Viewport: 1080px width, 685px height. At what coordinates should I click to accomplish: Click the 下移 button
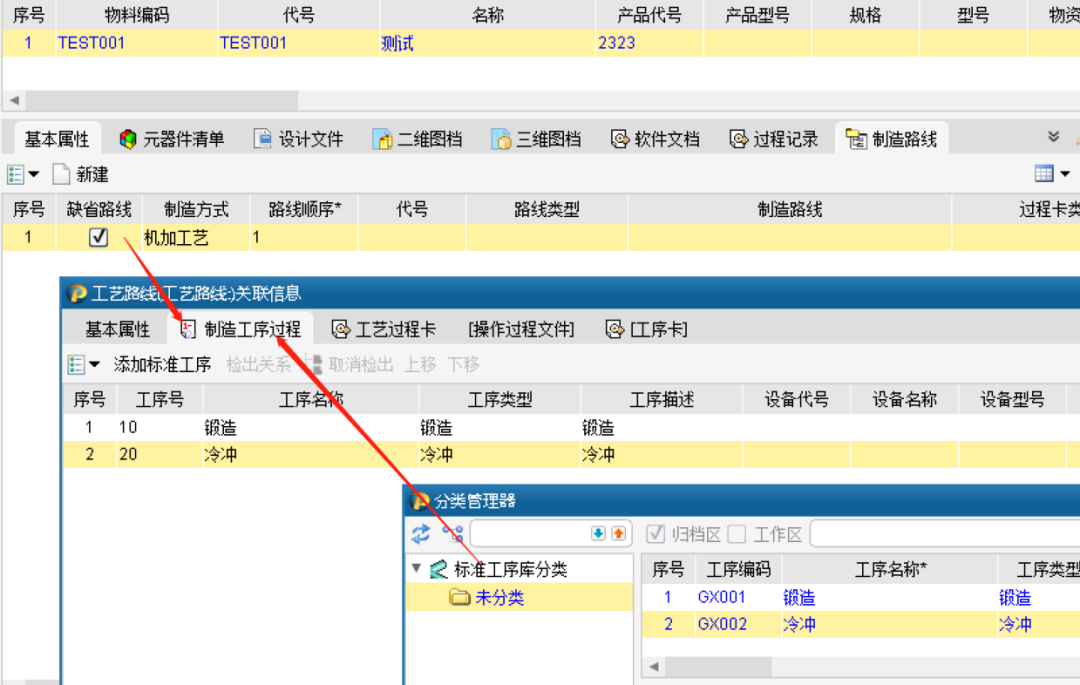[464, 364]
